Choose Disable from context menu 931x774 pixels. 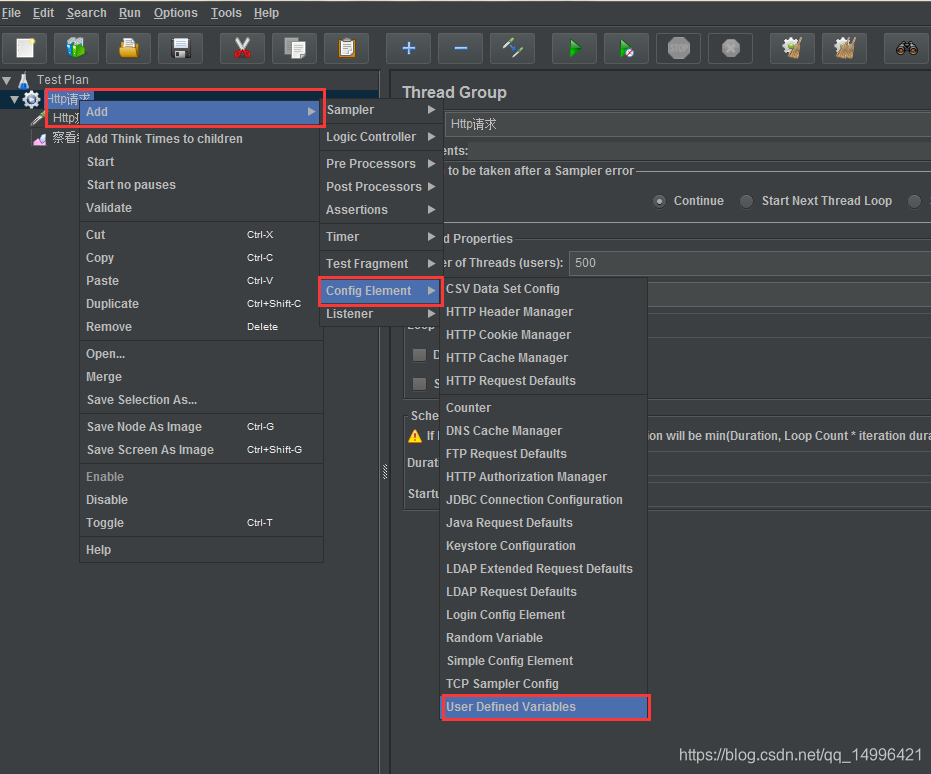click(201, 500)
